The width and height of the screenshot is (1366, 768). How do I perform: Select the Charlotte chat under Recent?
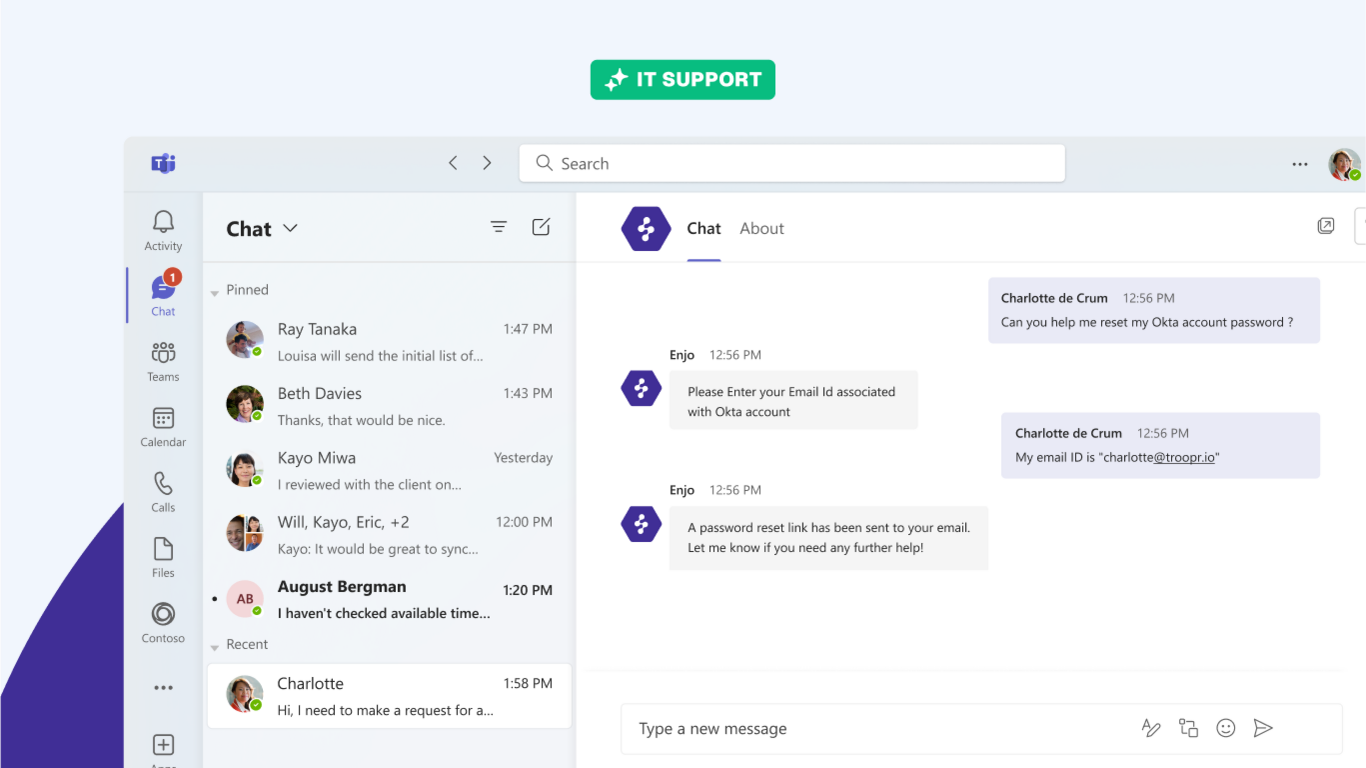click(x=389, y=696)
